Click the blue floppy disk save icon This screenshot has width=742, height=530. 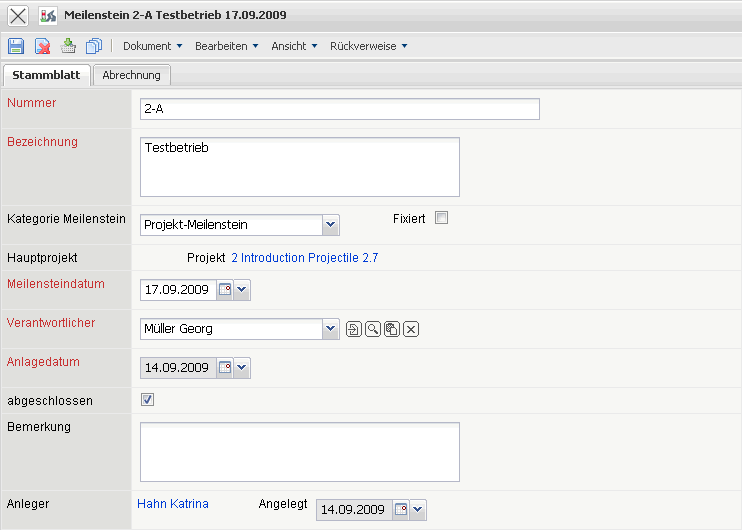click(x=16, y=46)
